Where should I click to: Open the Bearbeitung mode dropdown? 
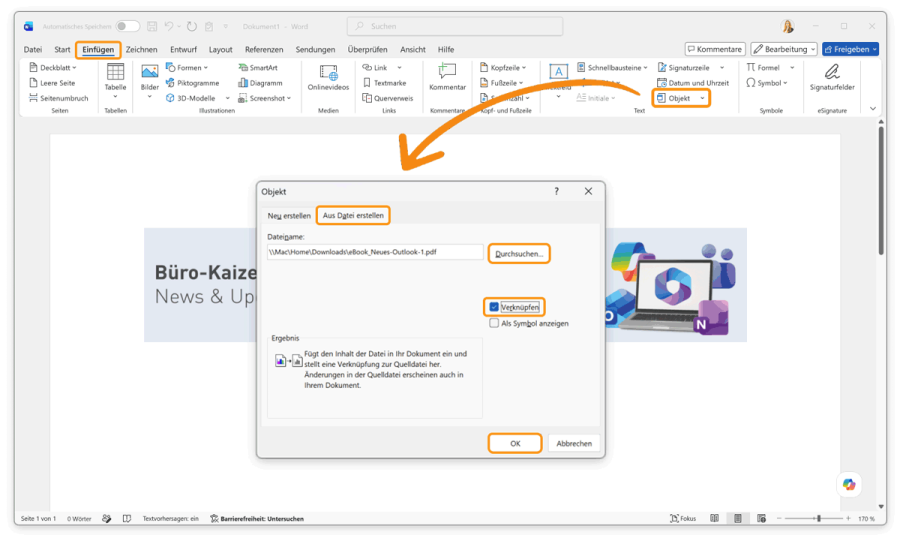[783, 49]
